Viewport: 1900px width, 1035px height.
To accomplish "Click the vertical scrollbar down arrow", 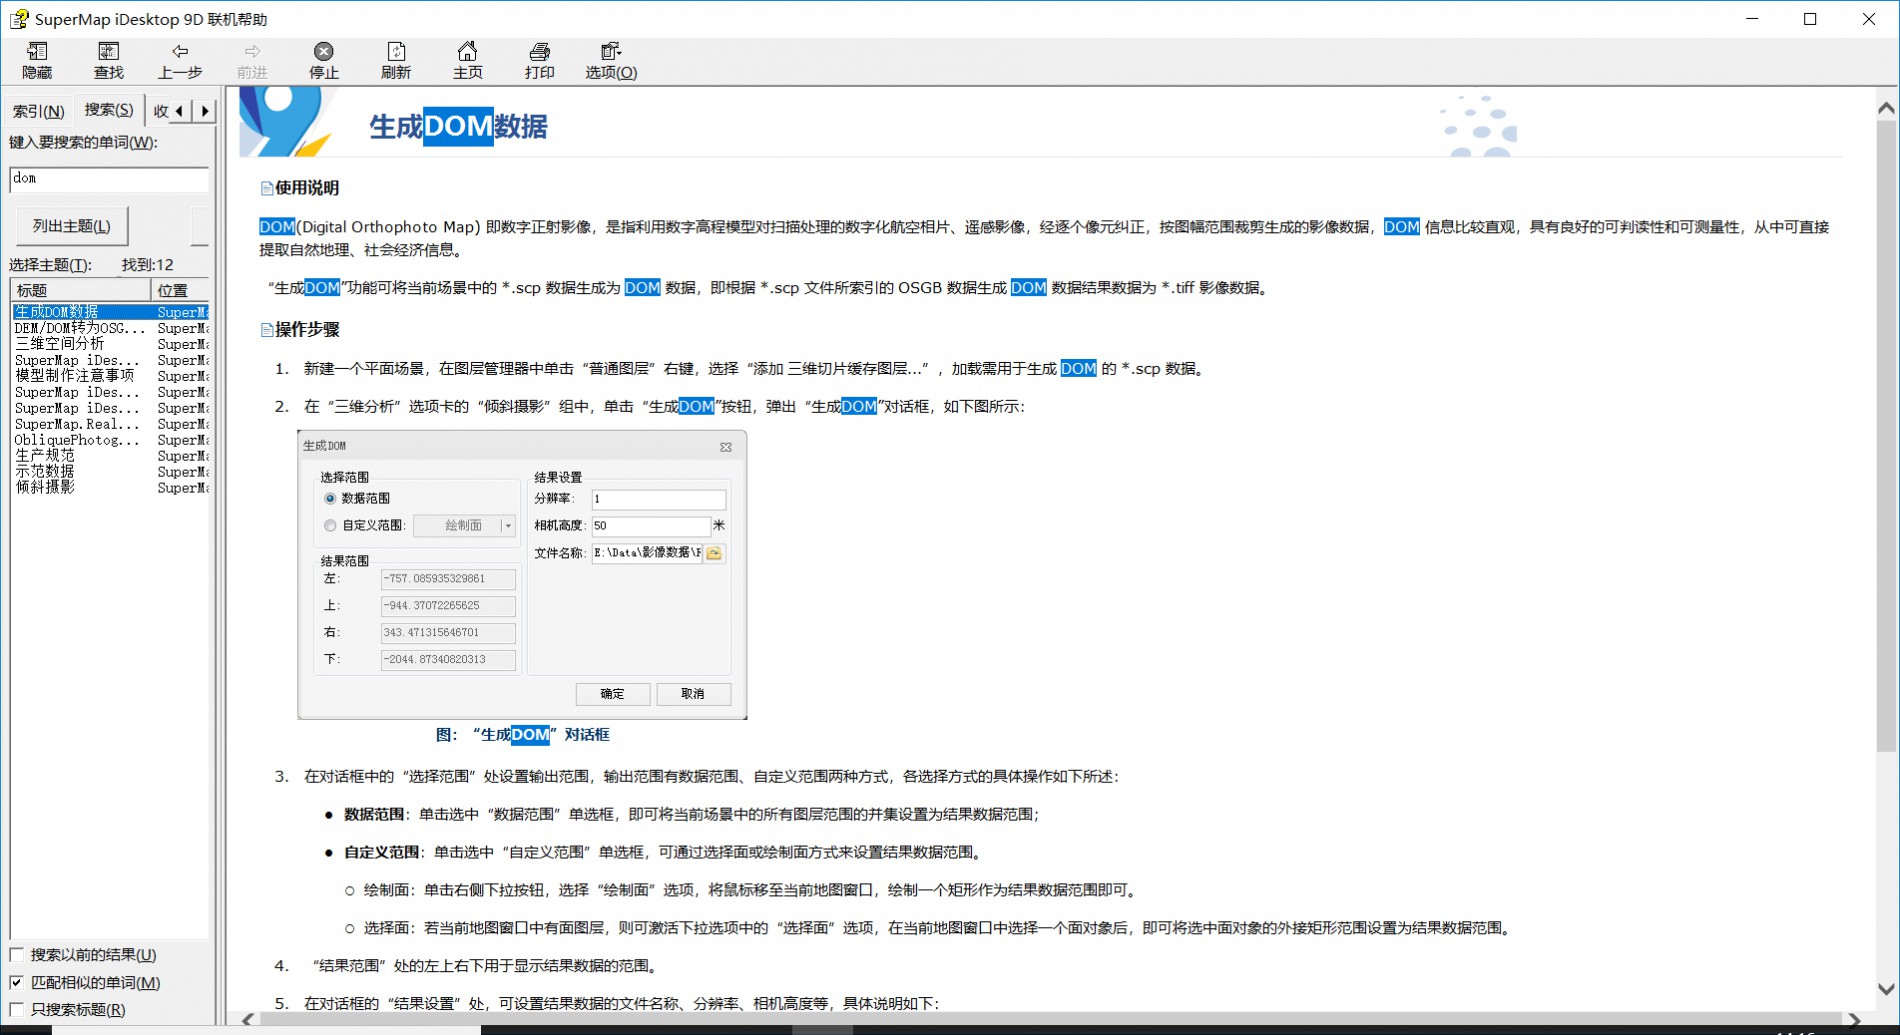I will (1886, 989).
